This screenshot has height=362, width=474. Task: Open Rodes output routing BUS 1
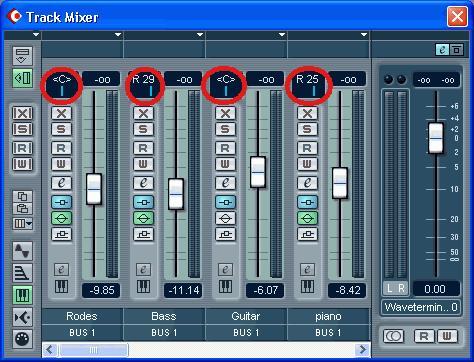82,333
